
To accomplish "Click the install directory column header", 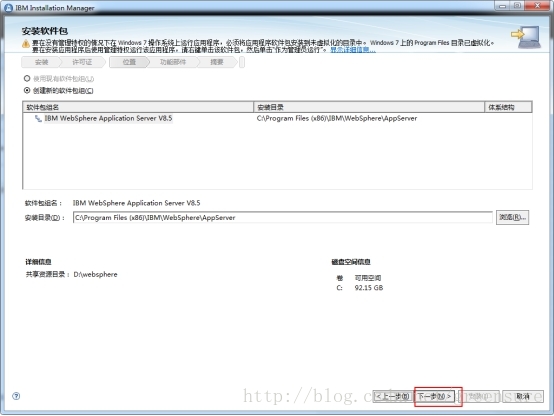I will (369, 107).
